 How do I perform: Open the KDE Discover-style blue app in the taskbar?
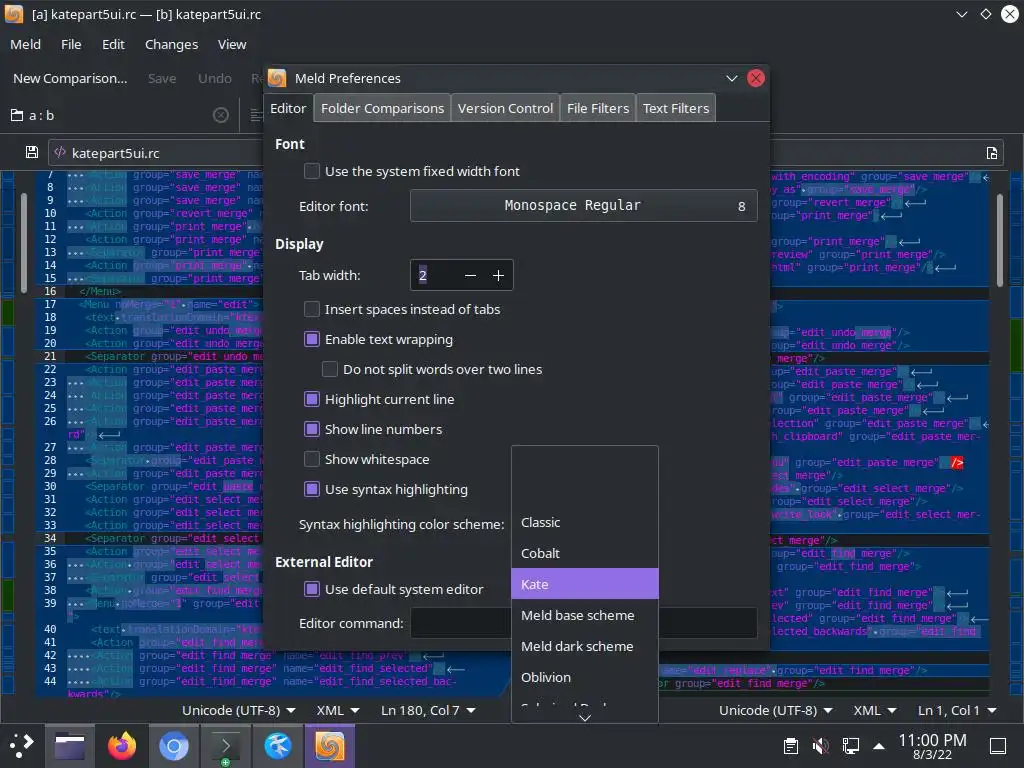click(x=278, y=745)
